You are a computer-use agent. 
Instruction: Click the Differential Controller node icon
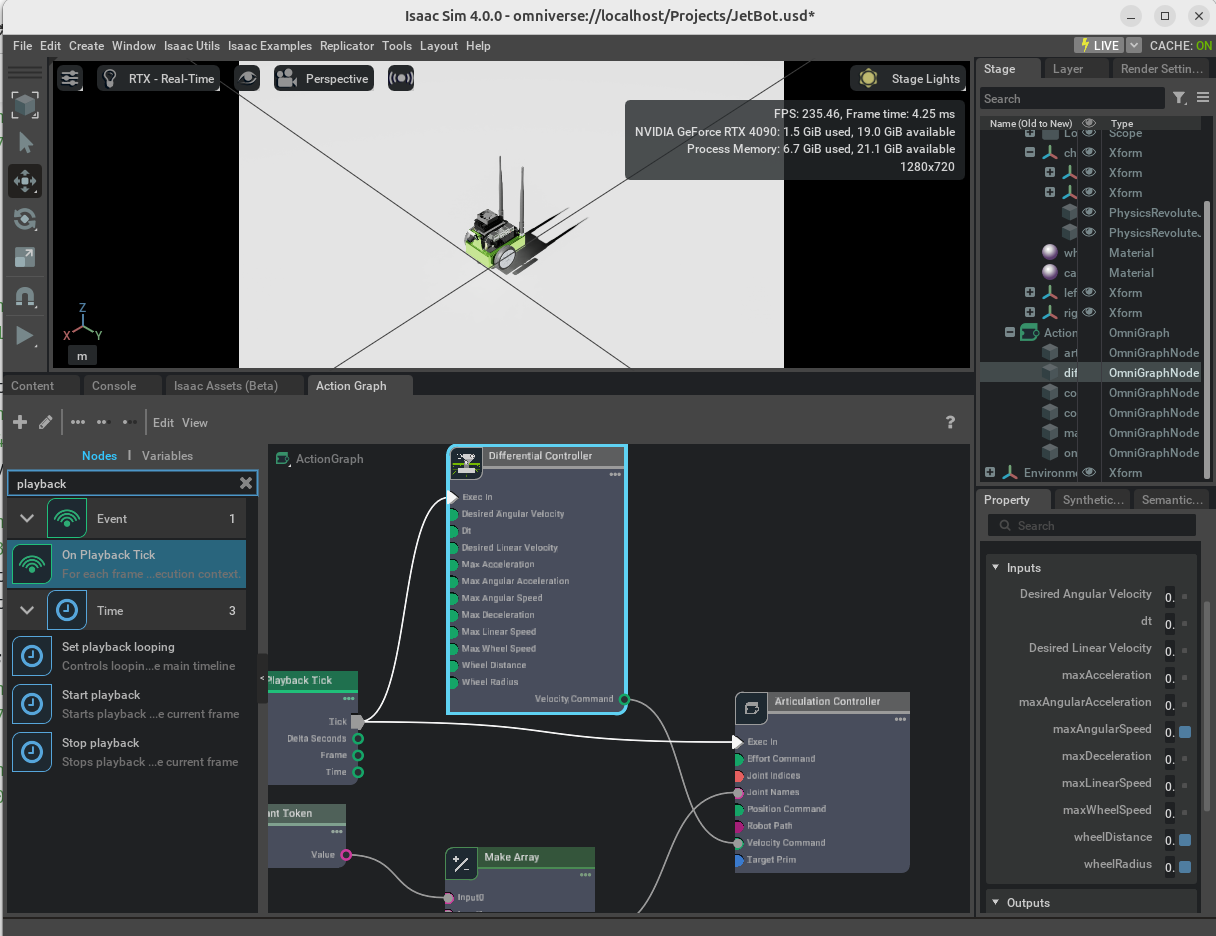(x=465, y=462)
